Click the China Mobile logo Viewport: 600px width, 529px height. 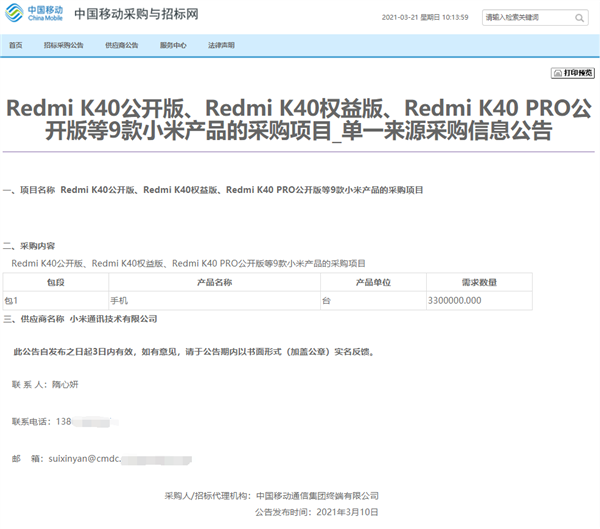point(34,13)
